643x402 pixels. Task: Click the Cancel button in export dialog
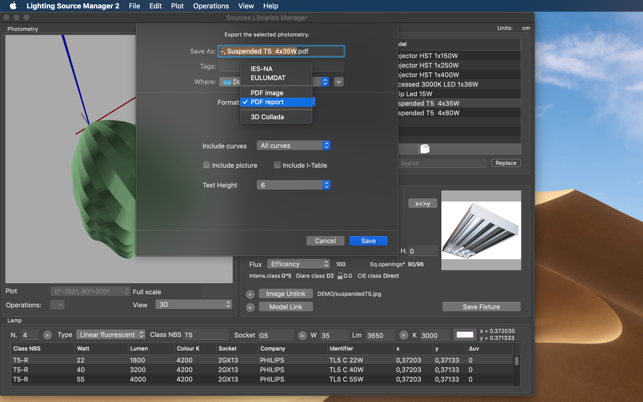[325, 241]
